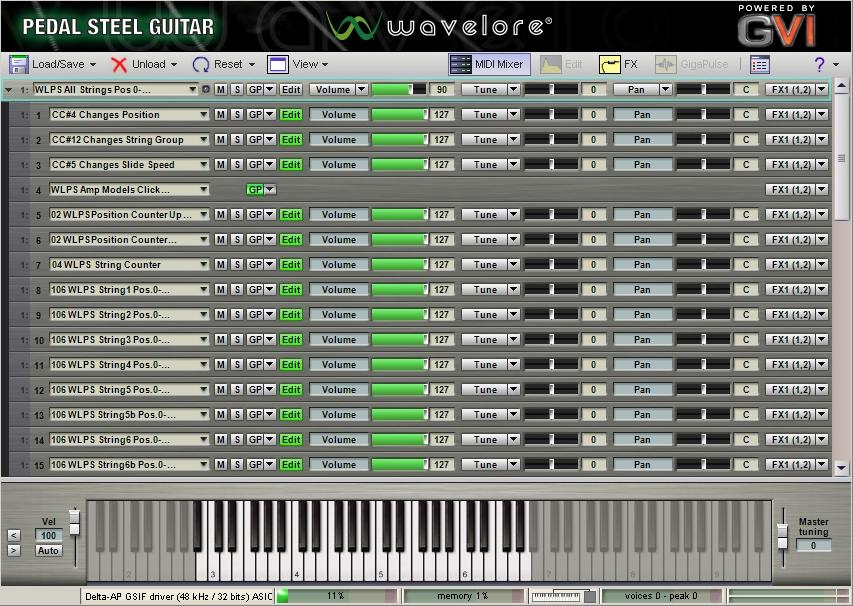Click the Unload red X icon
Viewport: 853px width, 606px height.
click(120, 64)
